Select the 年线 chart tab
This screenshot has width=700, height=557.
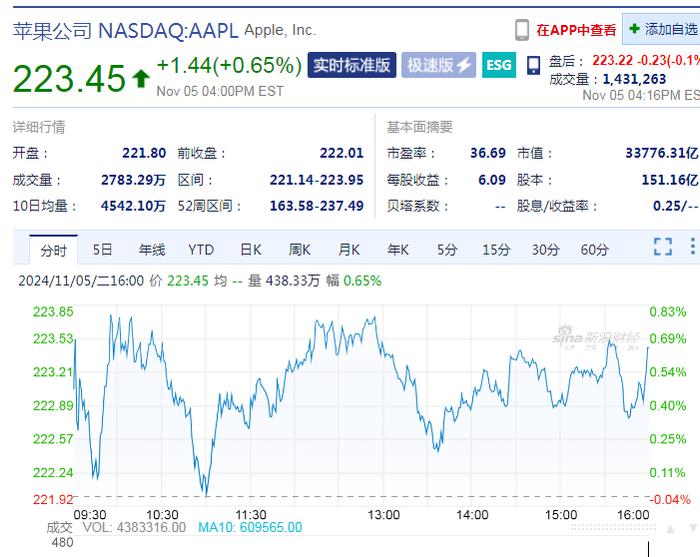click(x=152, y=249)
